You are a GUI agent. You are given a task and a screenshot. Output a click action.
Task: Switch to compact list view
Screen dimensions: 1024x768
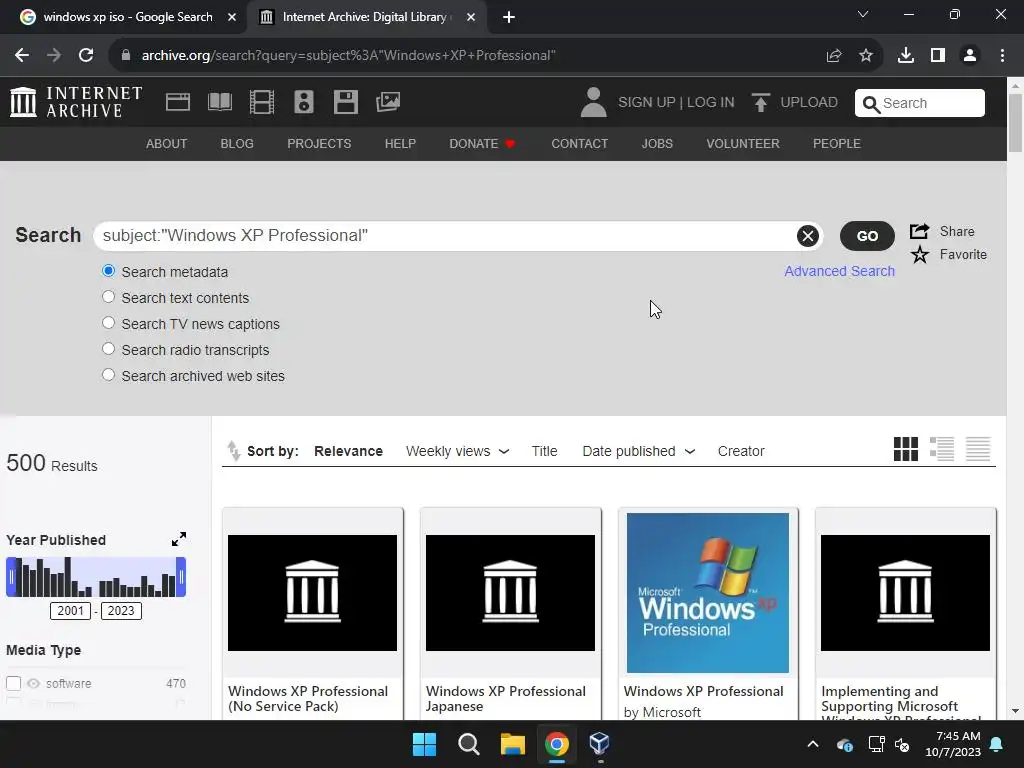978,449
